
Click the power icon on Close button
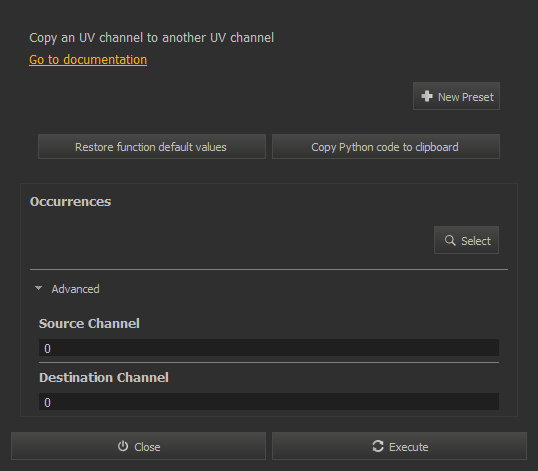123,446
